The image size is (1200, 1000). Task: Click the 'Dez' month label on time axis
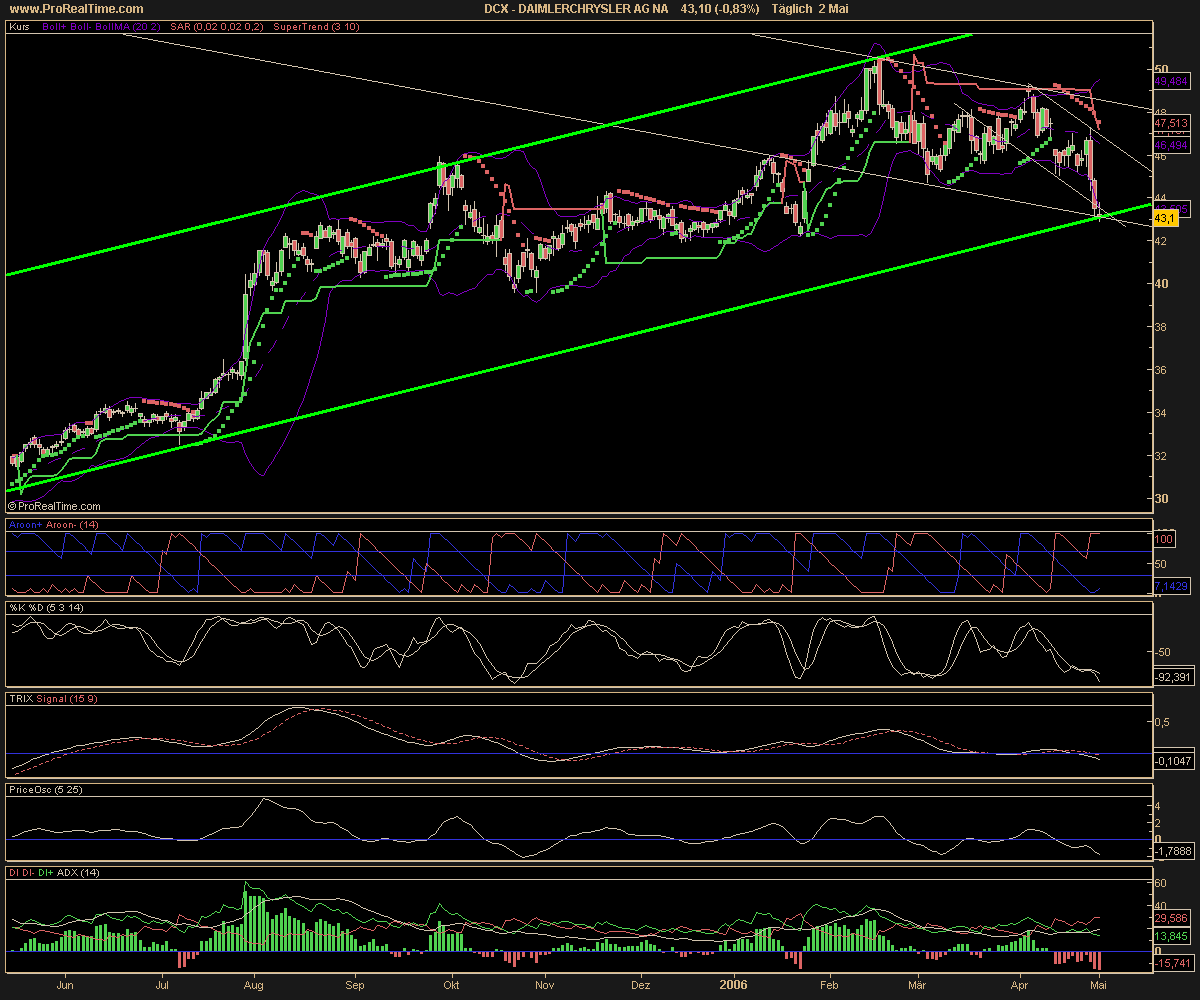[639, 986]
